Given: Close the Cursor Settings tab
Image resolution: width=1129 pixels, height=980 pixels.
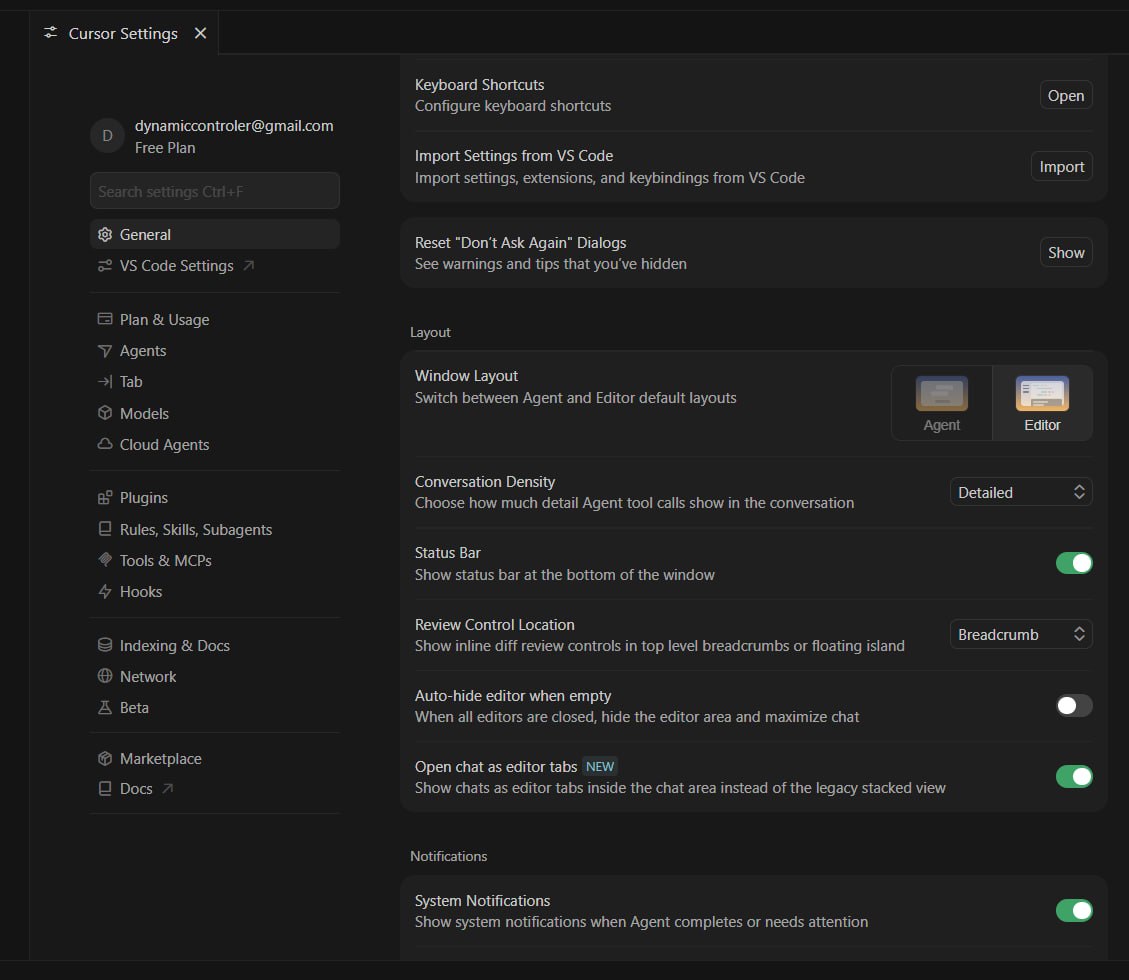Looking at the screenshot, I should click(x=201, y=33).
